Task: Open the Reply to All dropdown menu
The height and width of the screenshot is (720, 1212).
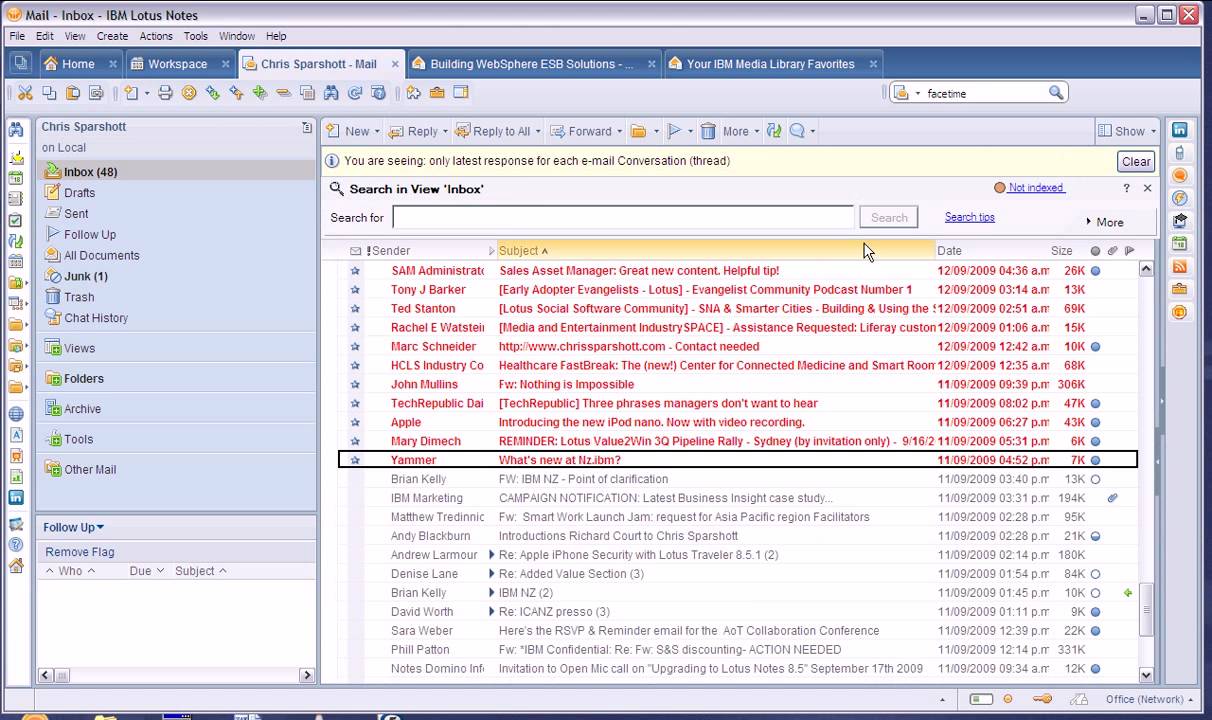Action: (x=538, y=131)
